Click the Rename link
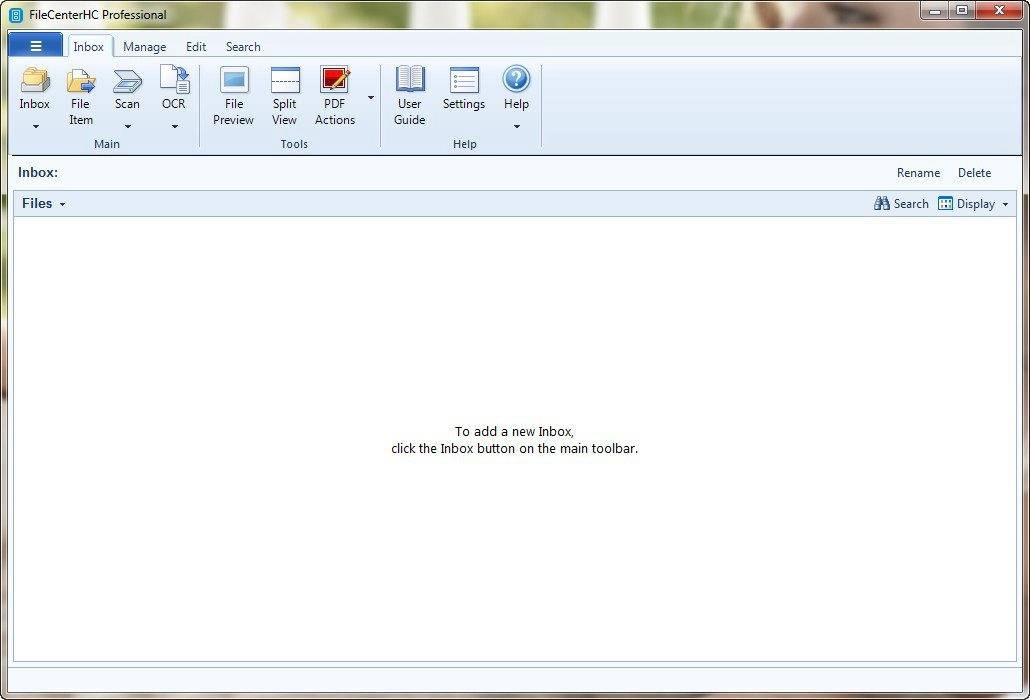 (x=918, y=173)
